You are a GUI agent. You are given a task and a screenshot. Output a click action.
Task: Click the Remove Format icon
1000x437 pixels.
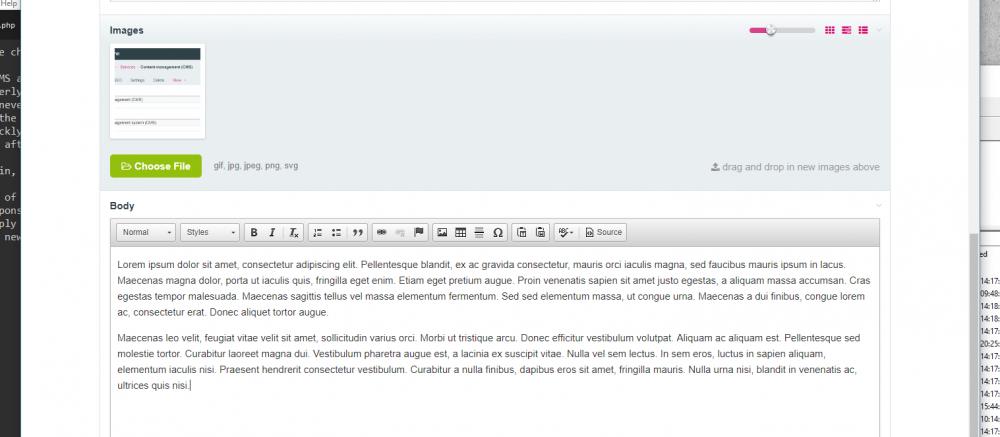tap(293, 232)
